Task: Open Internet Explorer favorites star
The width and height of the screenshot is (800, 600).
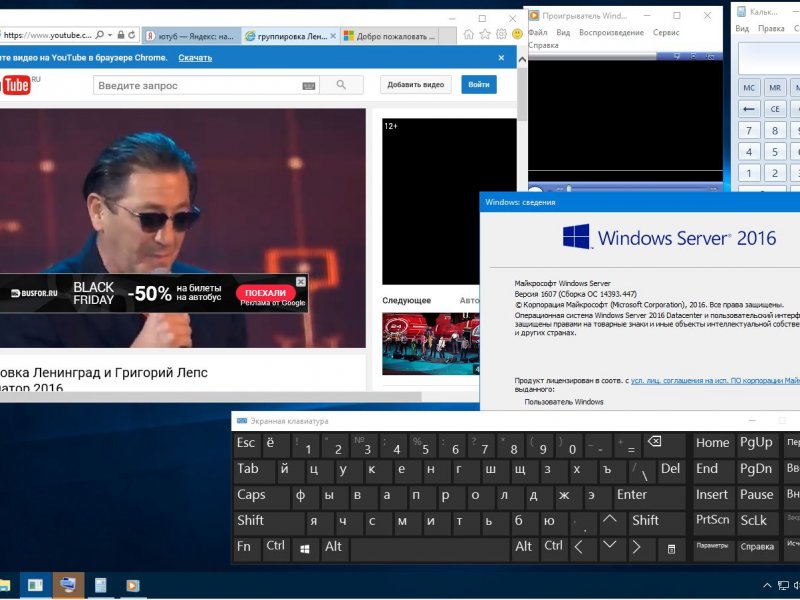Action: click(485, 34)
